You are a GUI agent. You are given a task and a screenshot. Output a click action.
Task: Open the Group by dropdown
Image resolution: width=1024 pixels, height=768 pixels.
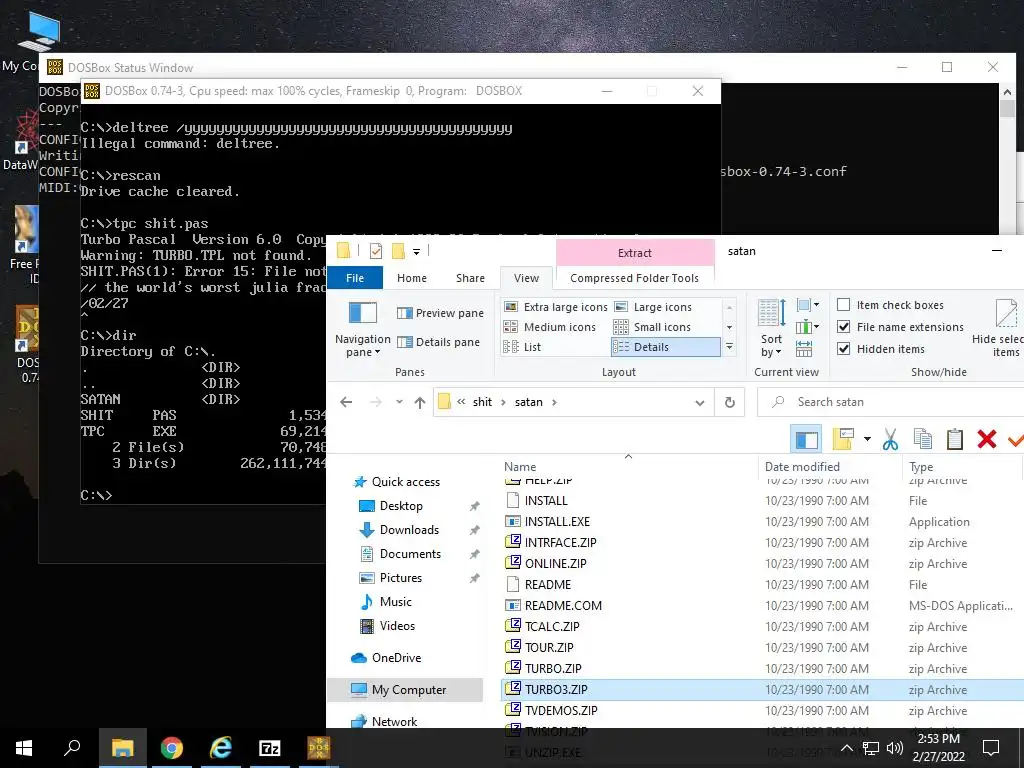pyautogui.click(x=808, y=305)
